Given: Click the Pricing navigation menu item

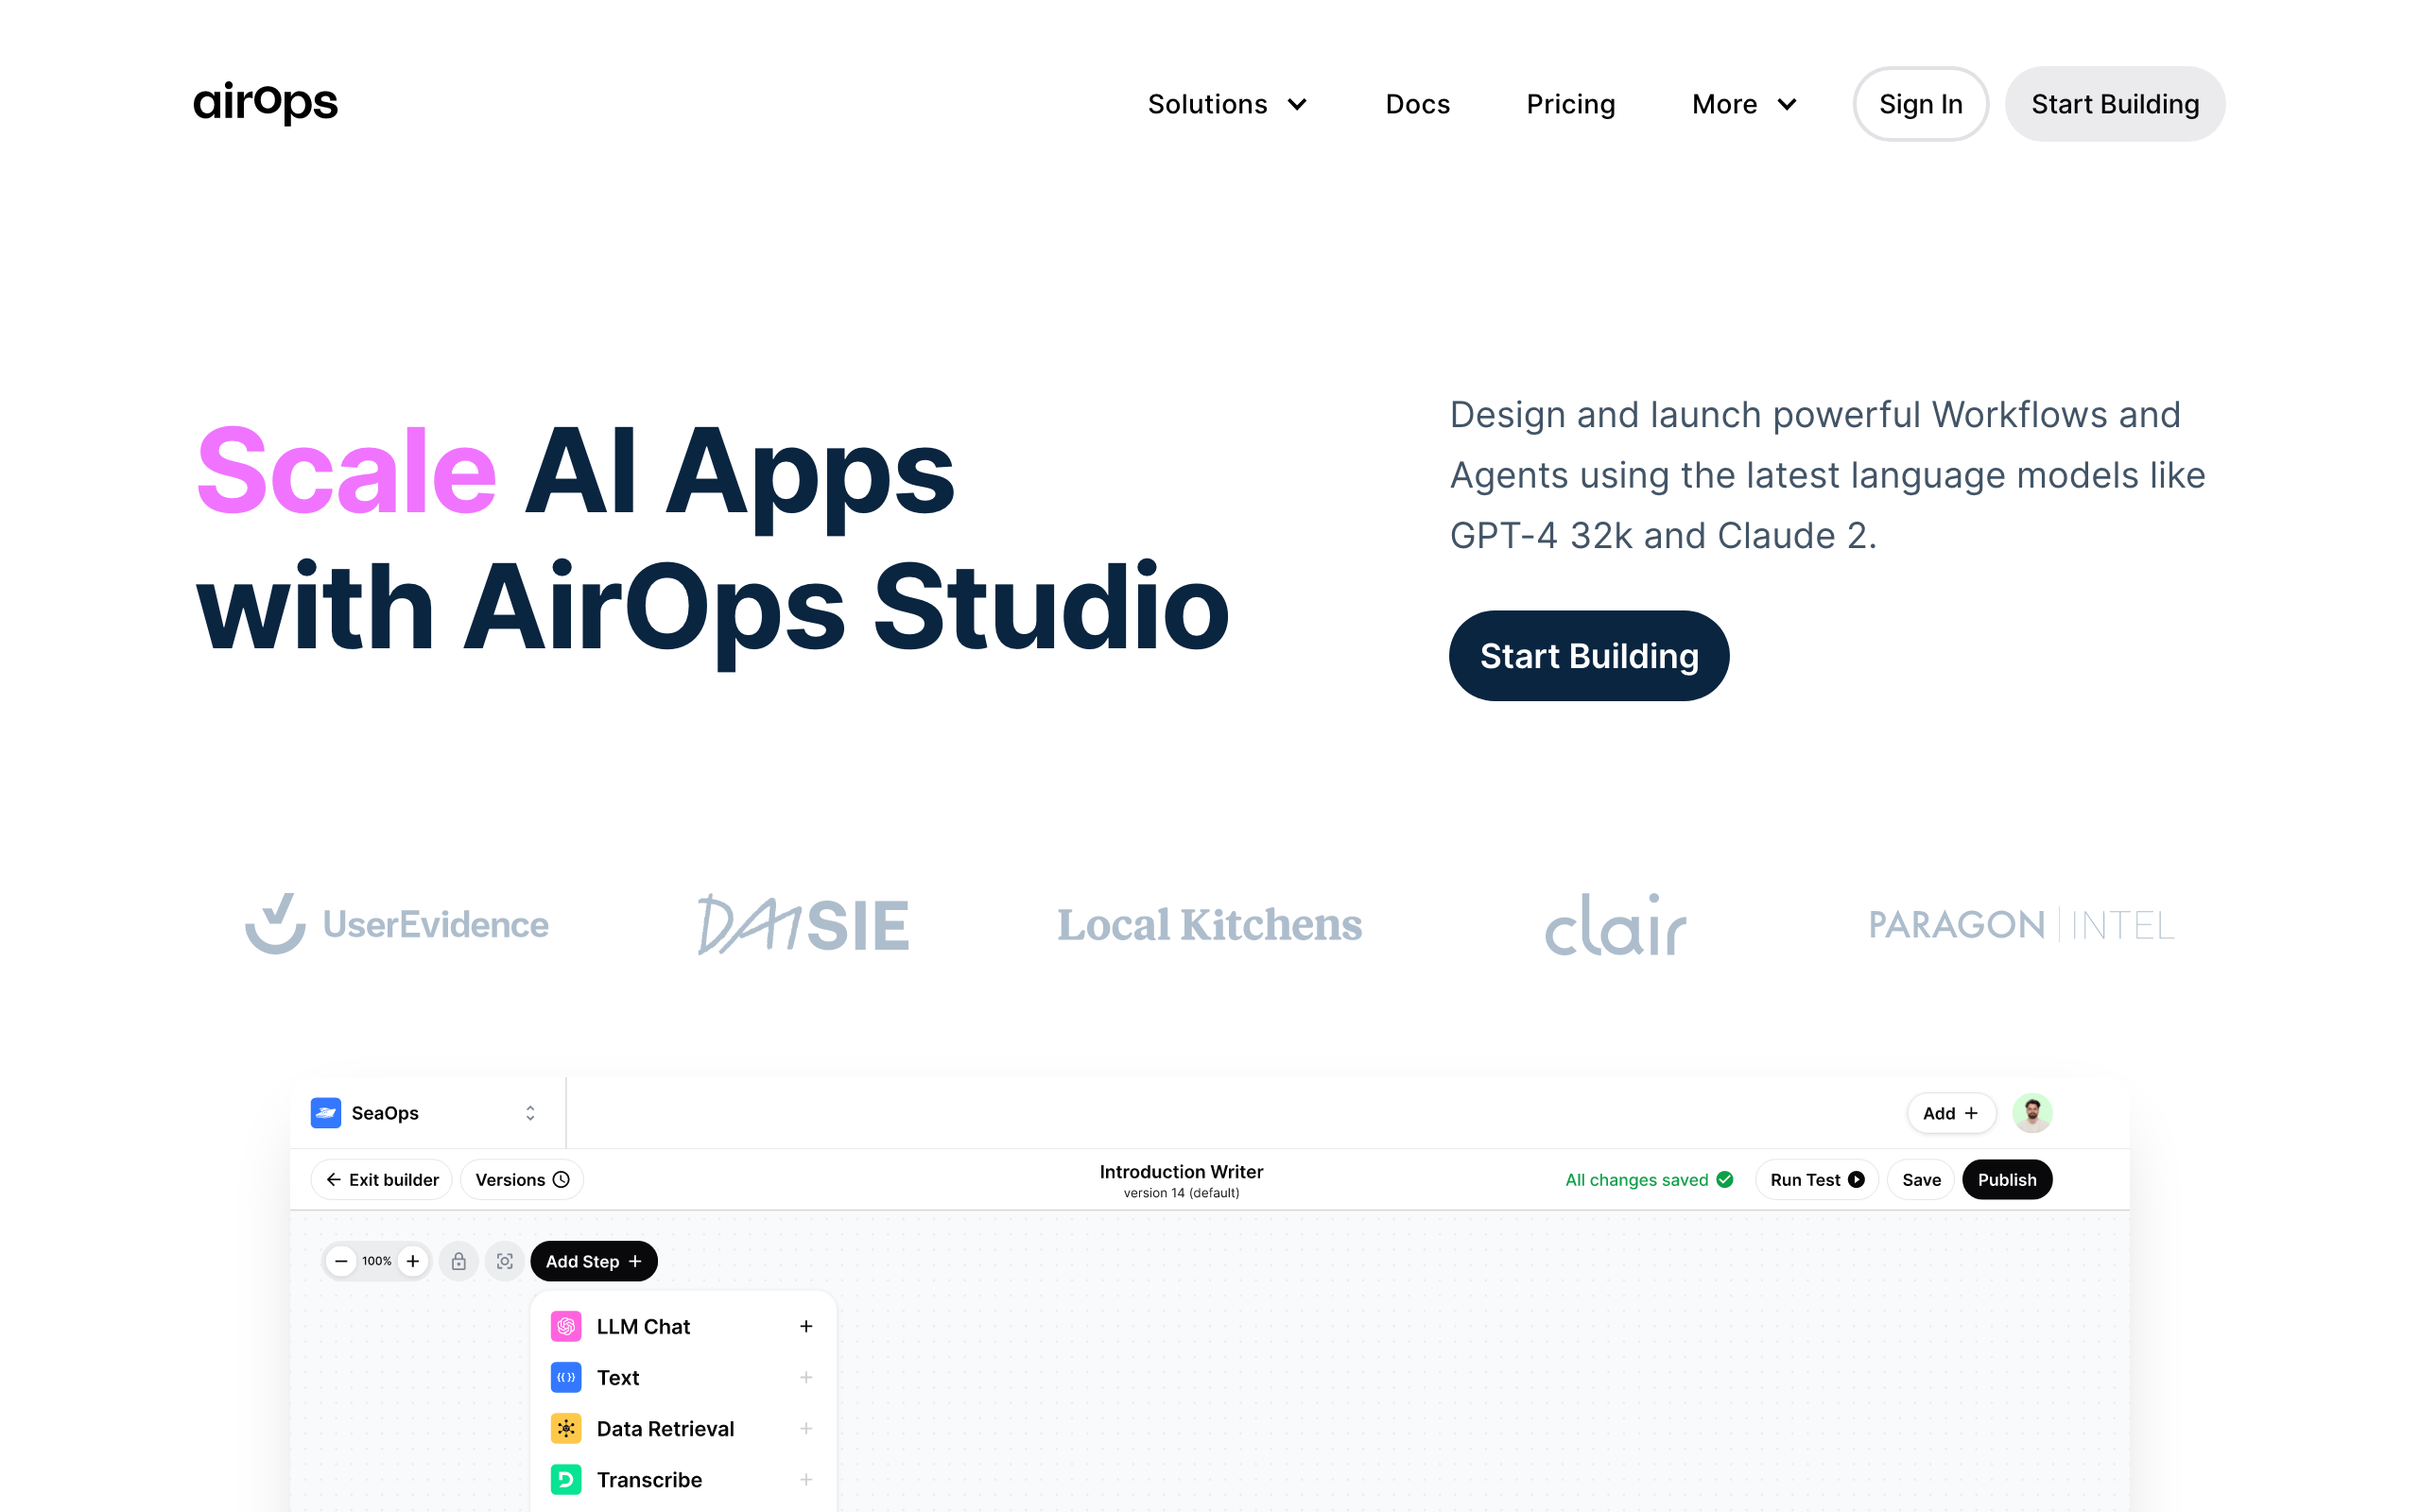Looking at the screenshot, I should 1570,105.
